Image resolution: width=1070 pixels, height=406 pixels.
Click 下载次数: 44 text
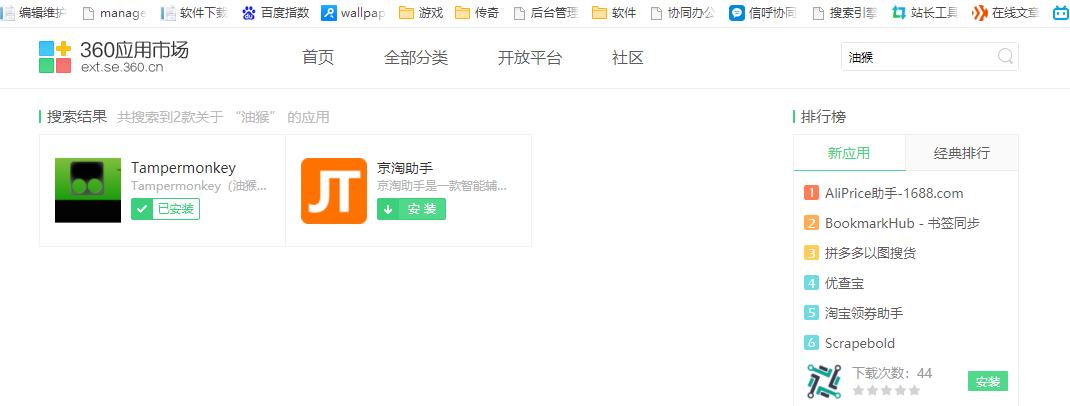[x=892, y=373]
